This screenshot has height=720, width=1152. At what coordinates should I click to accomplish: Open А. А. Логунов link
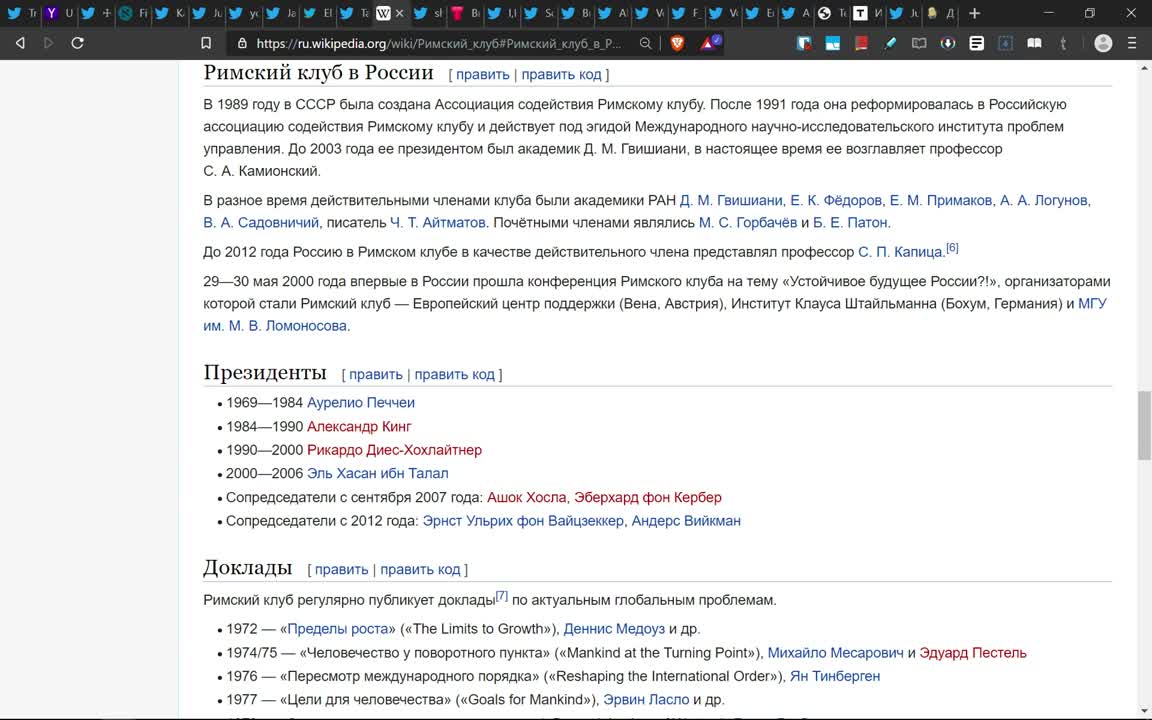coord(1044,201)
